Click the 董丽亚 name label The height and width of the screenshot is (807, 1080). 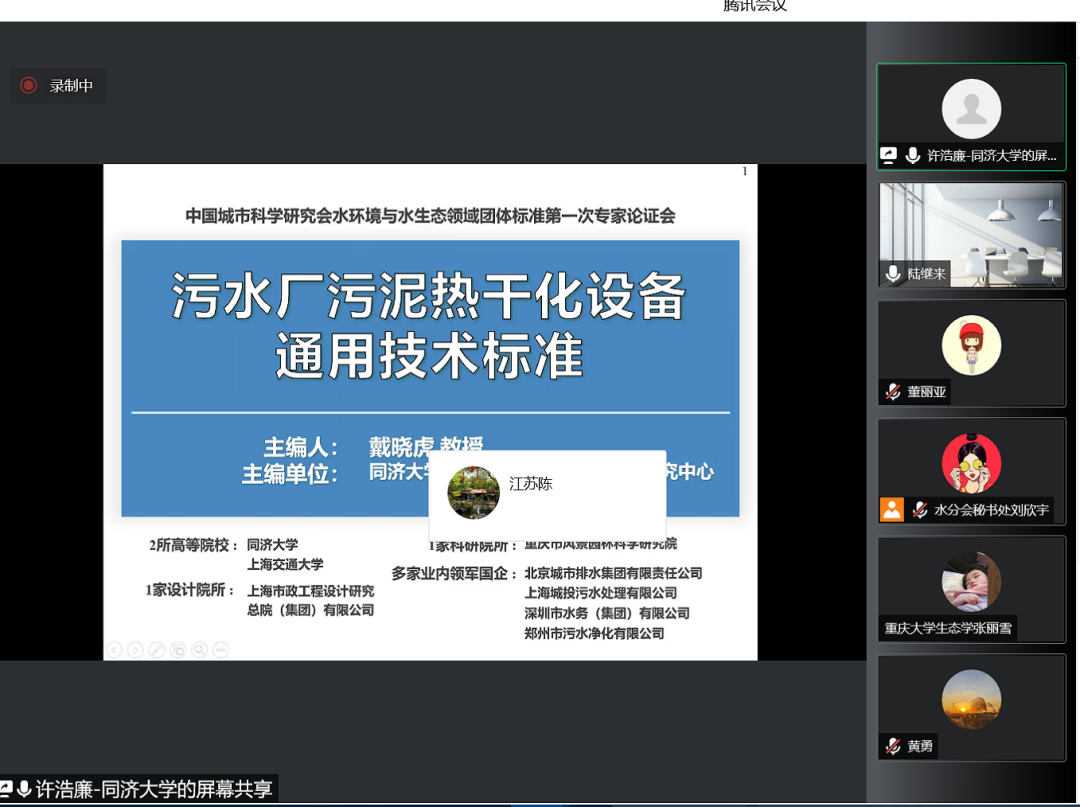pyautogui.click(x=926, y=392)
